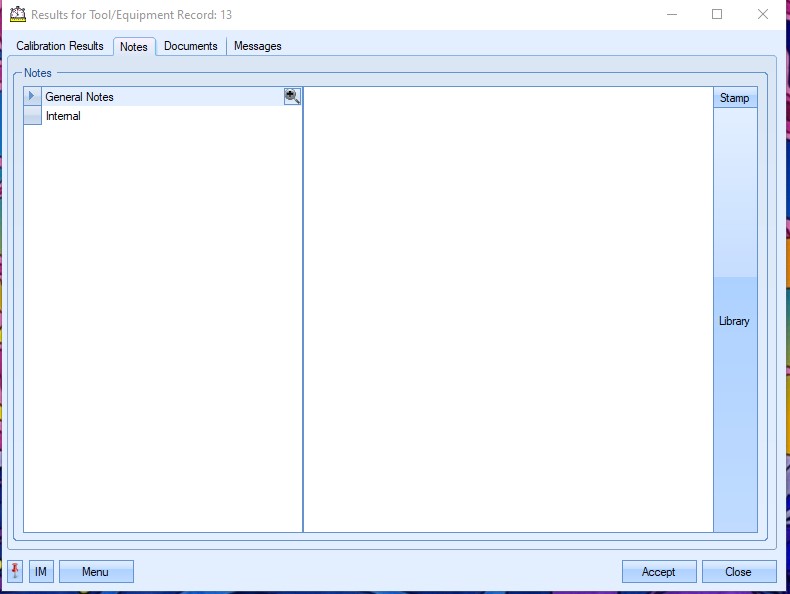Minimize the Results window
This screenshot has width=790, height=594.
tap(672, 14)
